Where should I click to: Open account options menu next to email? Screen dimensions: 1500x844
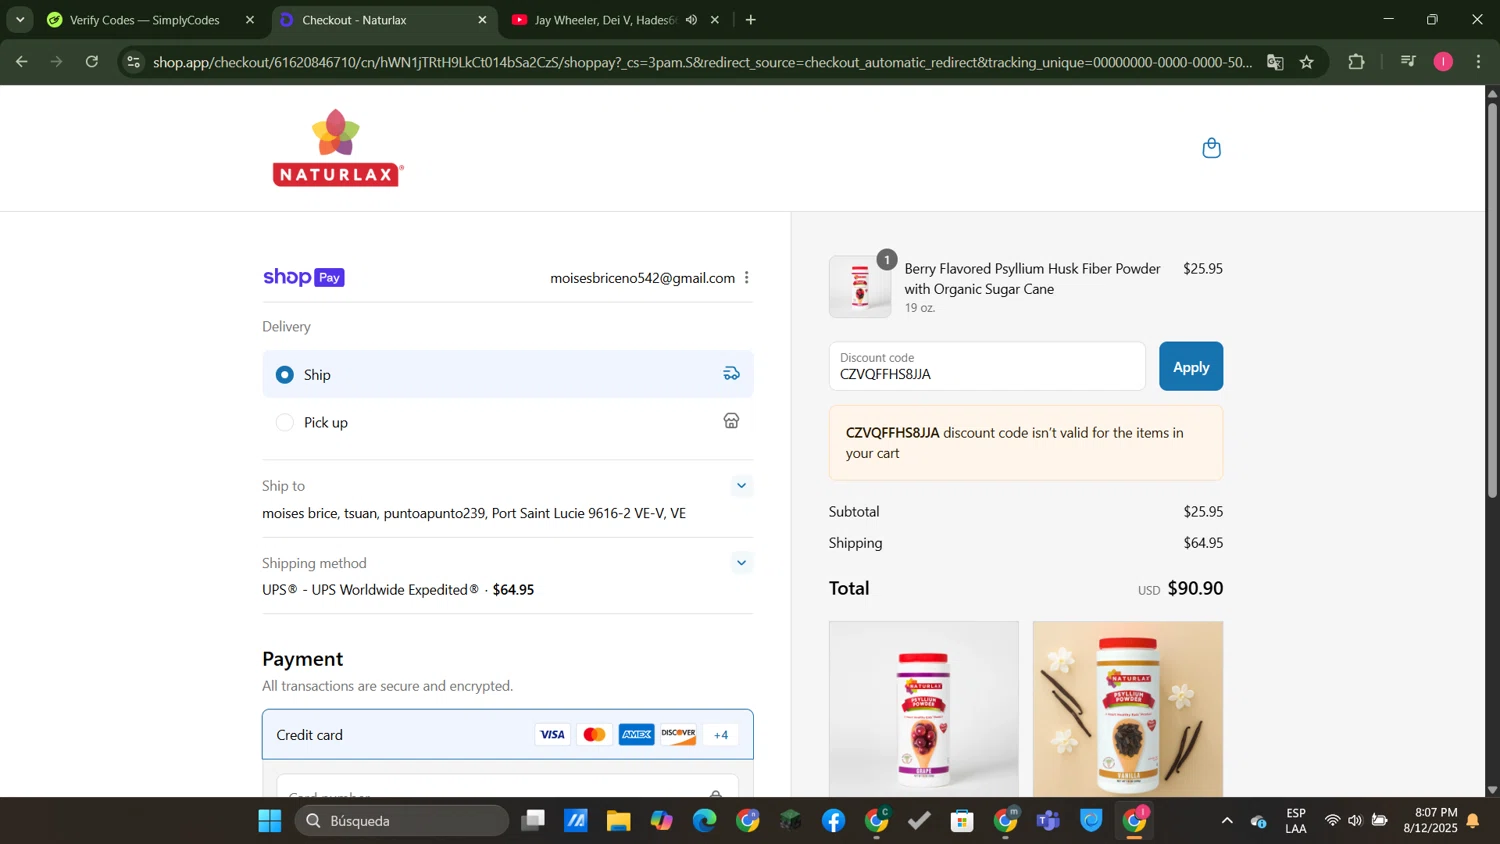coord(747,278)
